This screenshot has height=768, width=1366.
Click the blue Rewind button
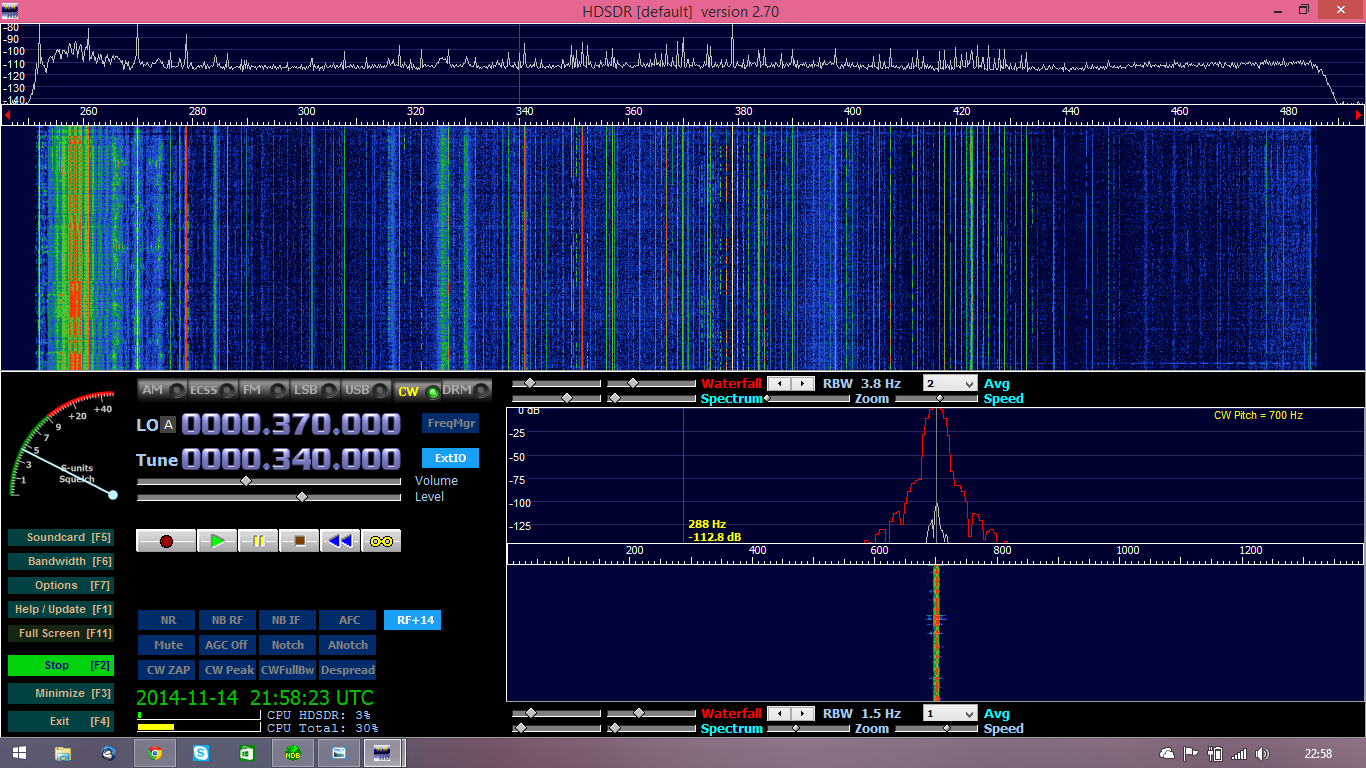(x=340, y=541)
